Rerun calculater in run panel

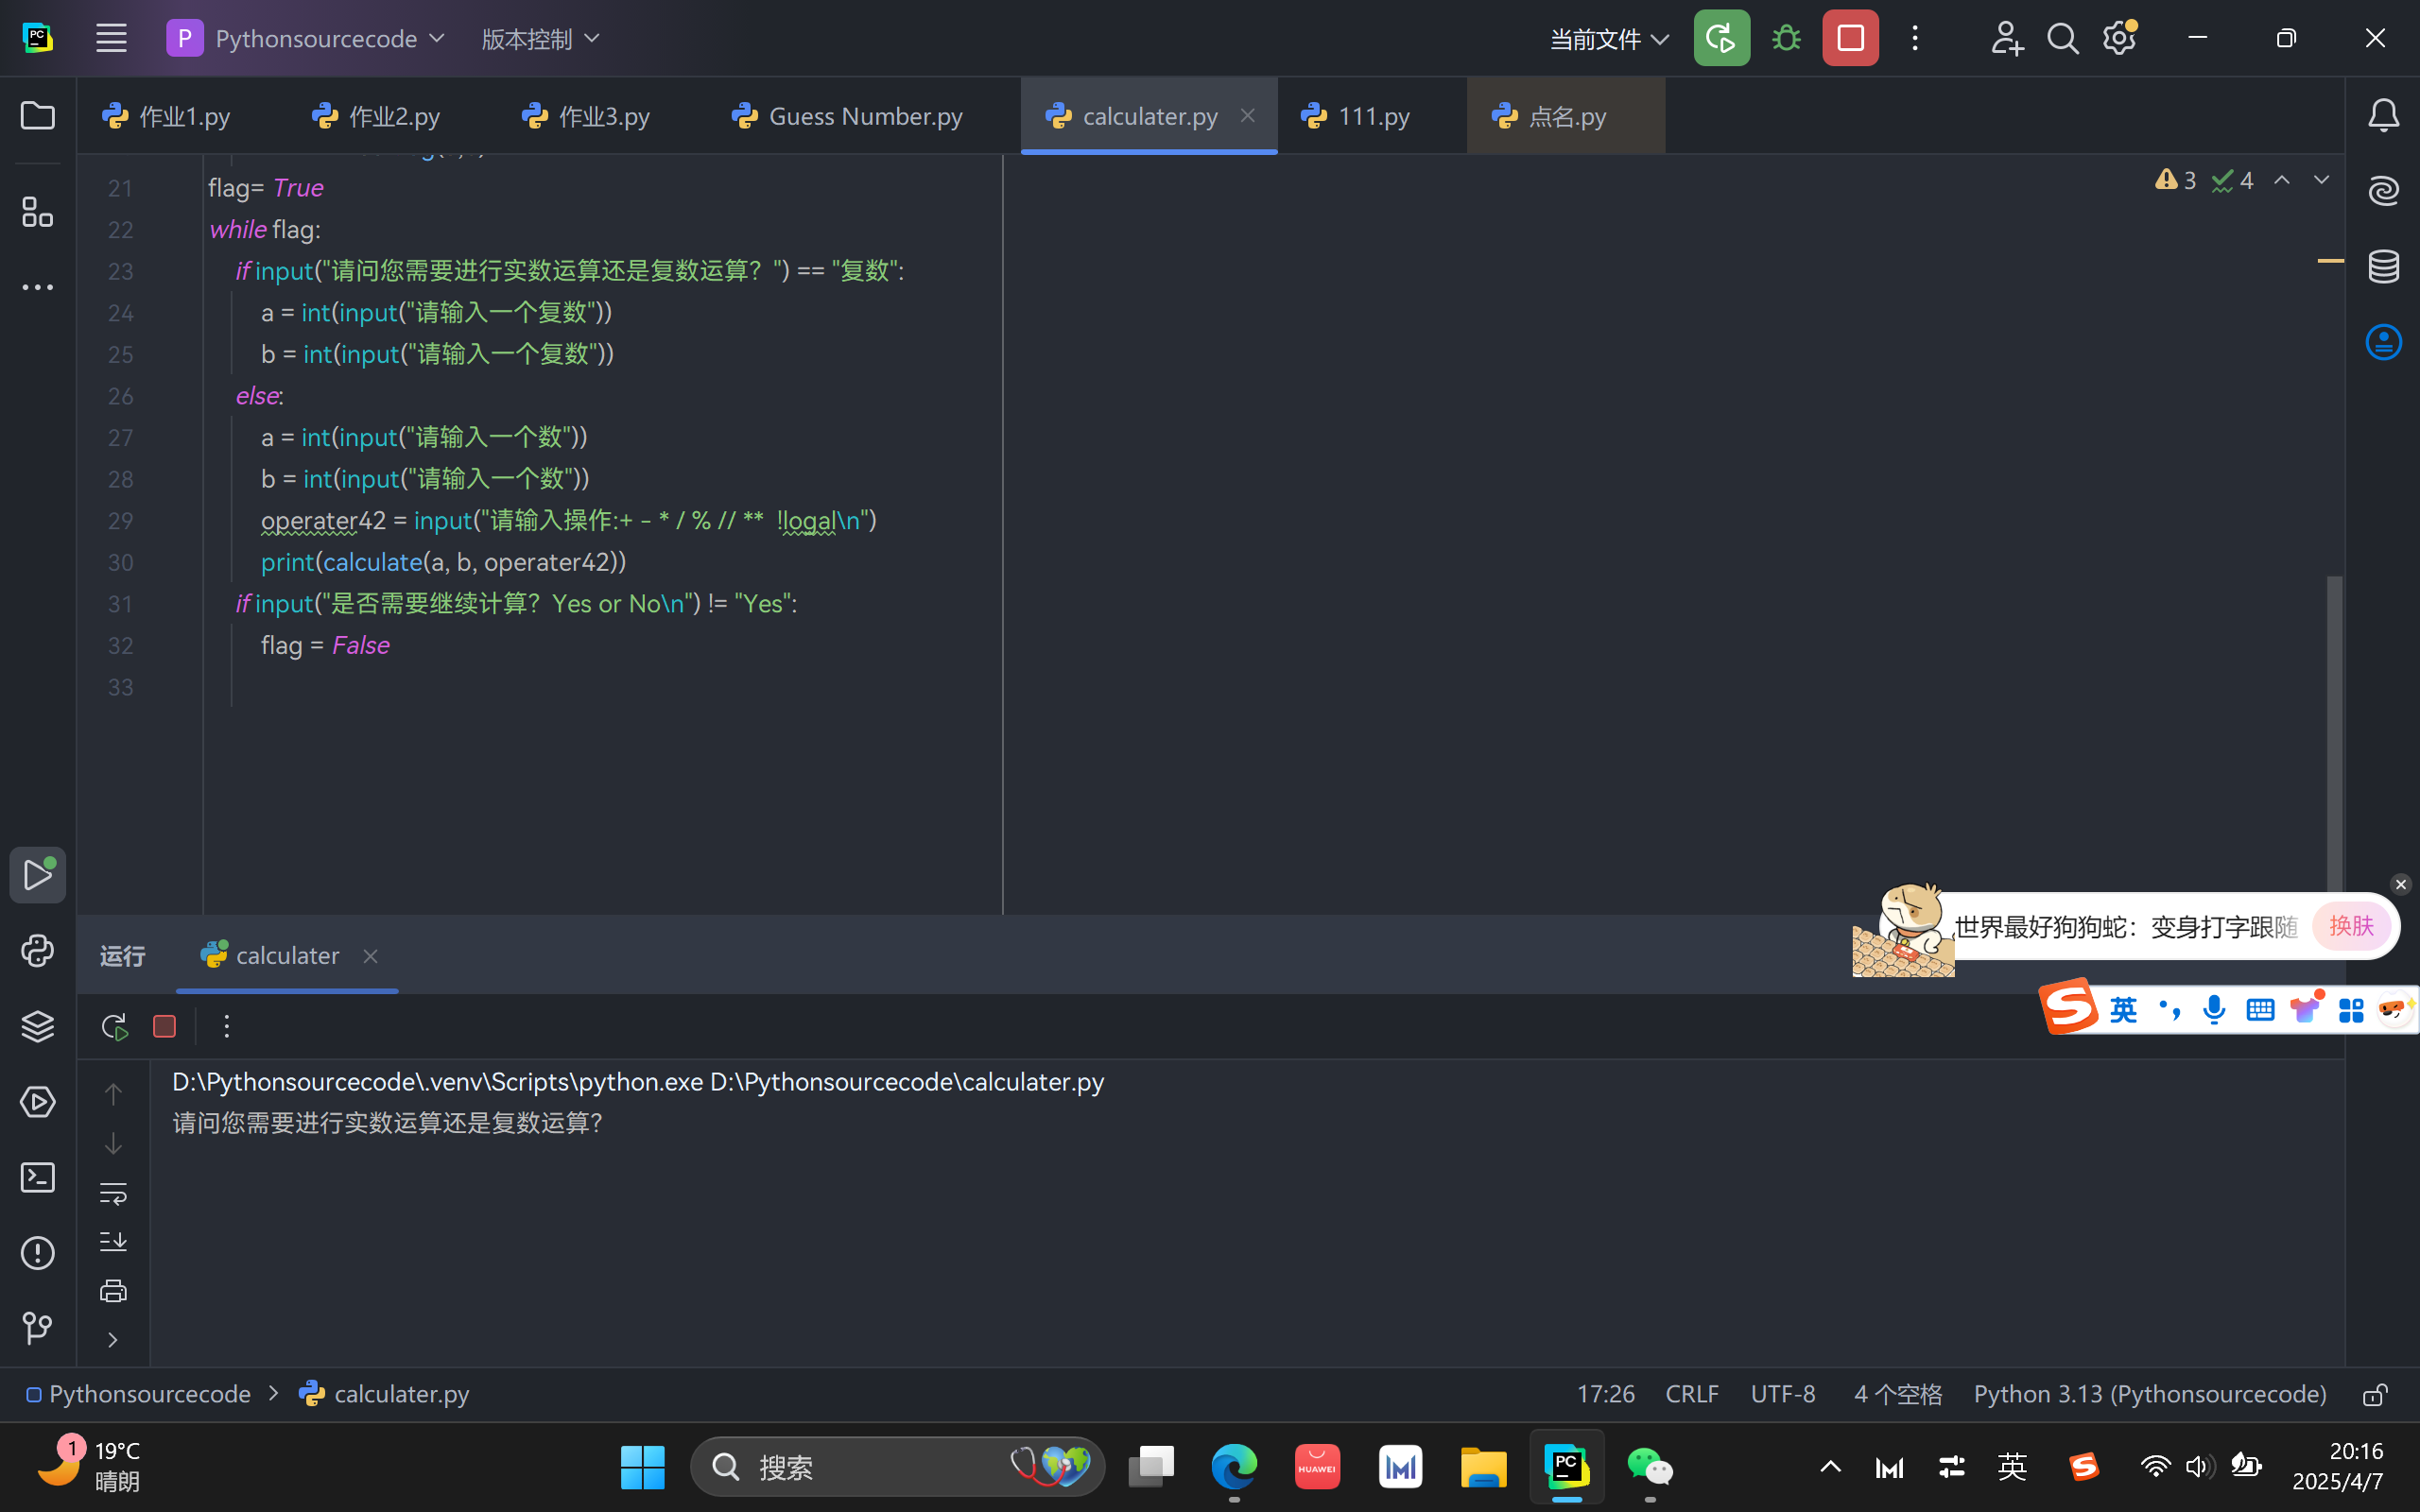click(114, 1026)
